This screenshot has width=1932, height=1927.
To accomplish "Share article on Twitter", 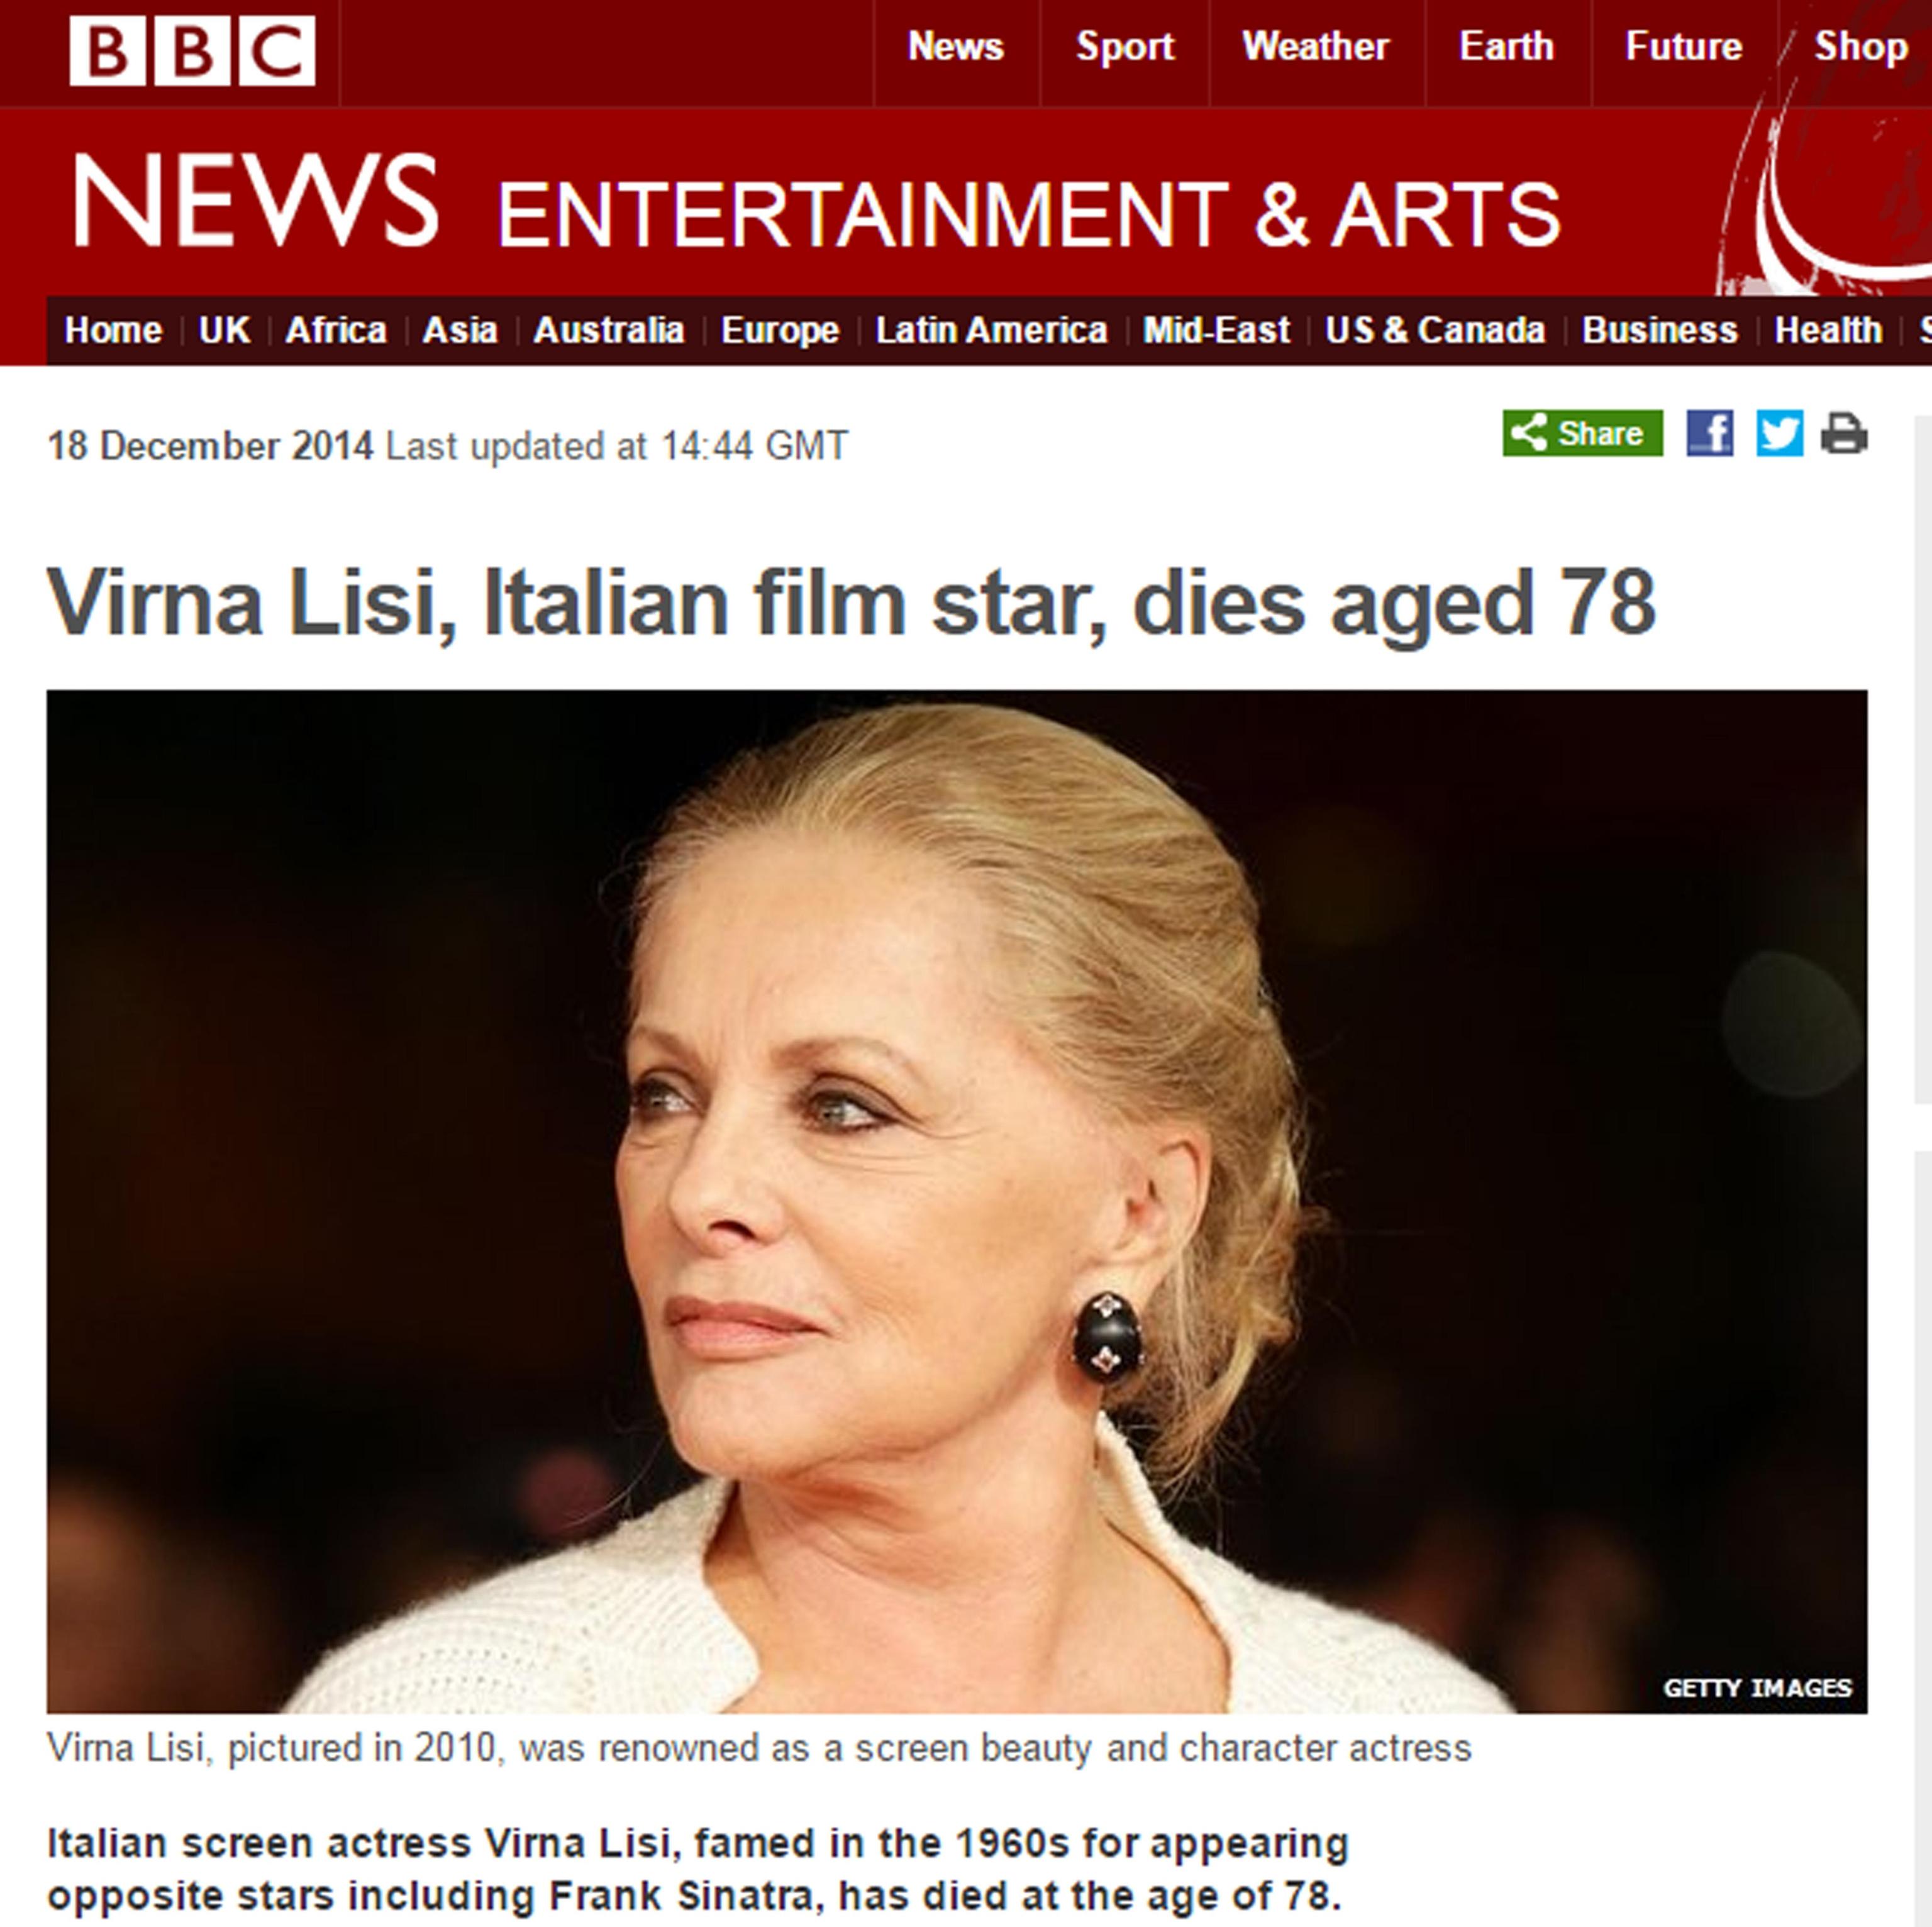I will [1779, 433].
